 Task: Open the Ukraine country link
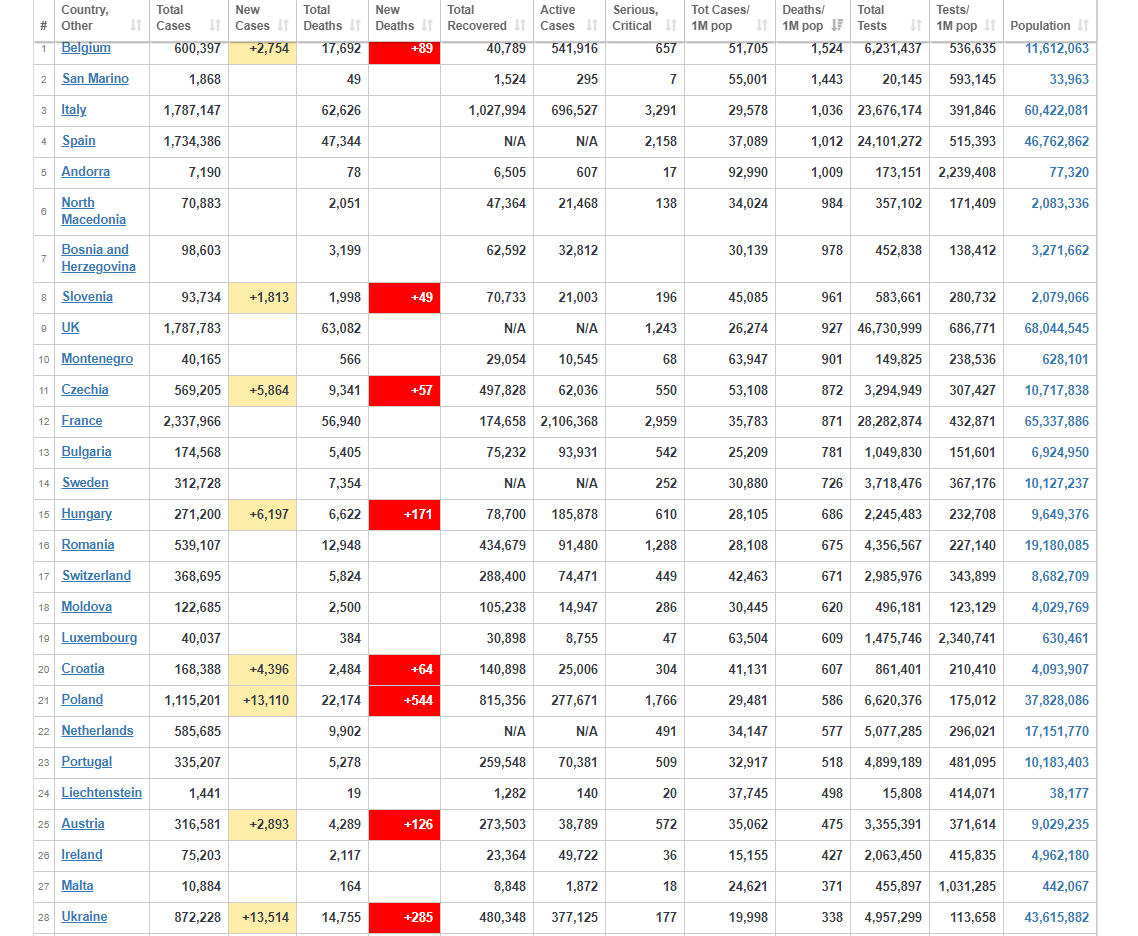point(84,917)
